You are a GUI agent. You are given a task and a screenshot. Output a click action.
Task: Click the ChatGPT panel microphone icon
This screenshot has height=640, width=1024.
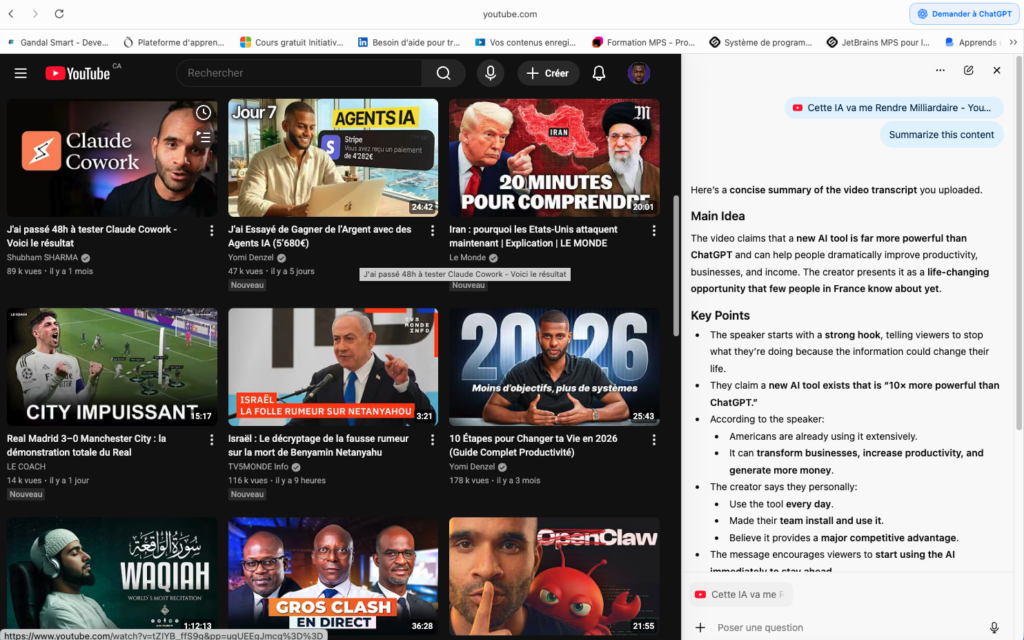(994, 627)
